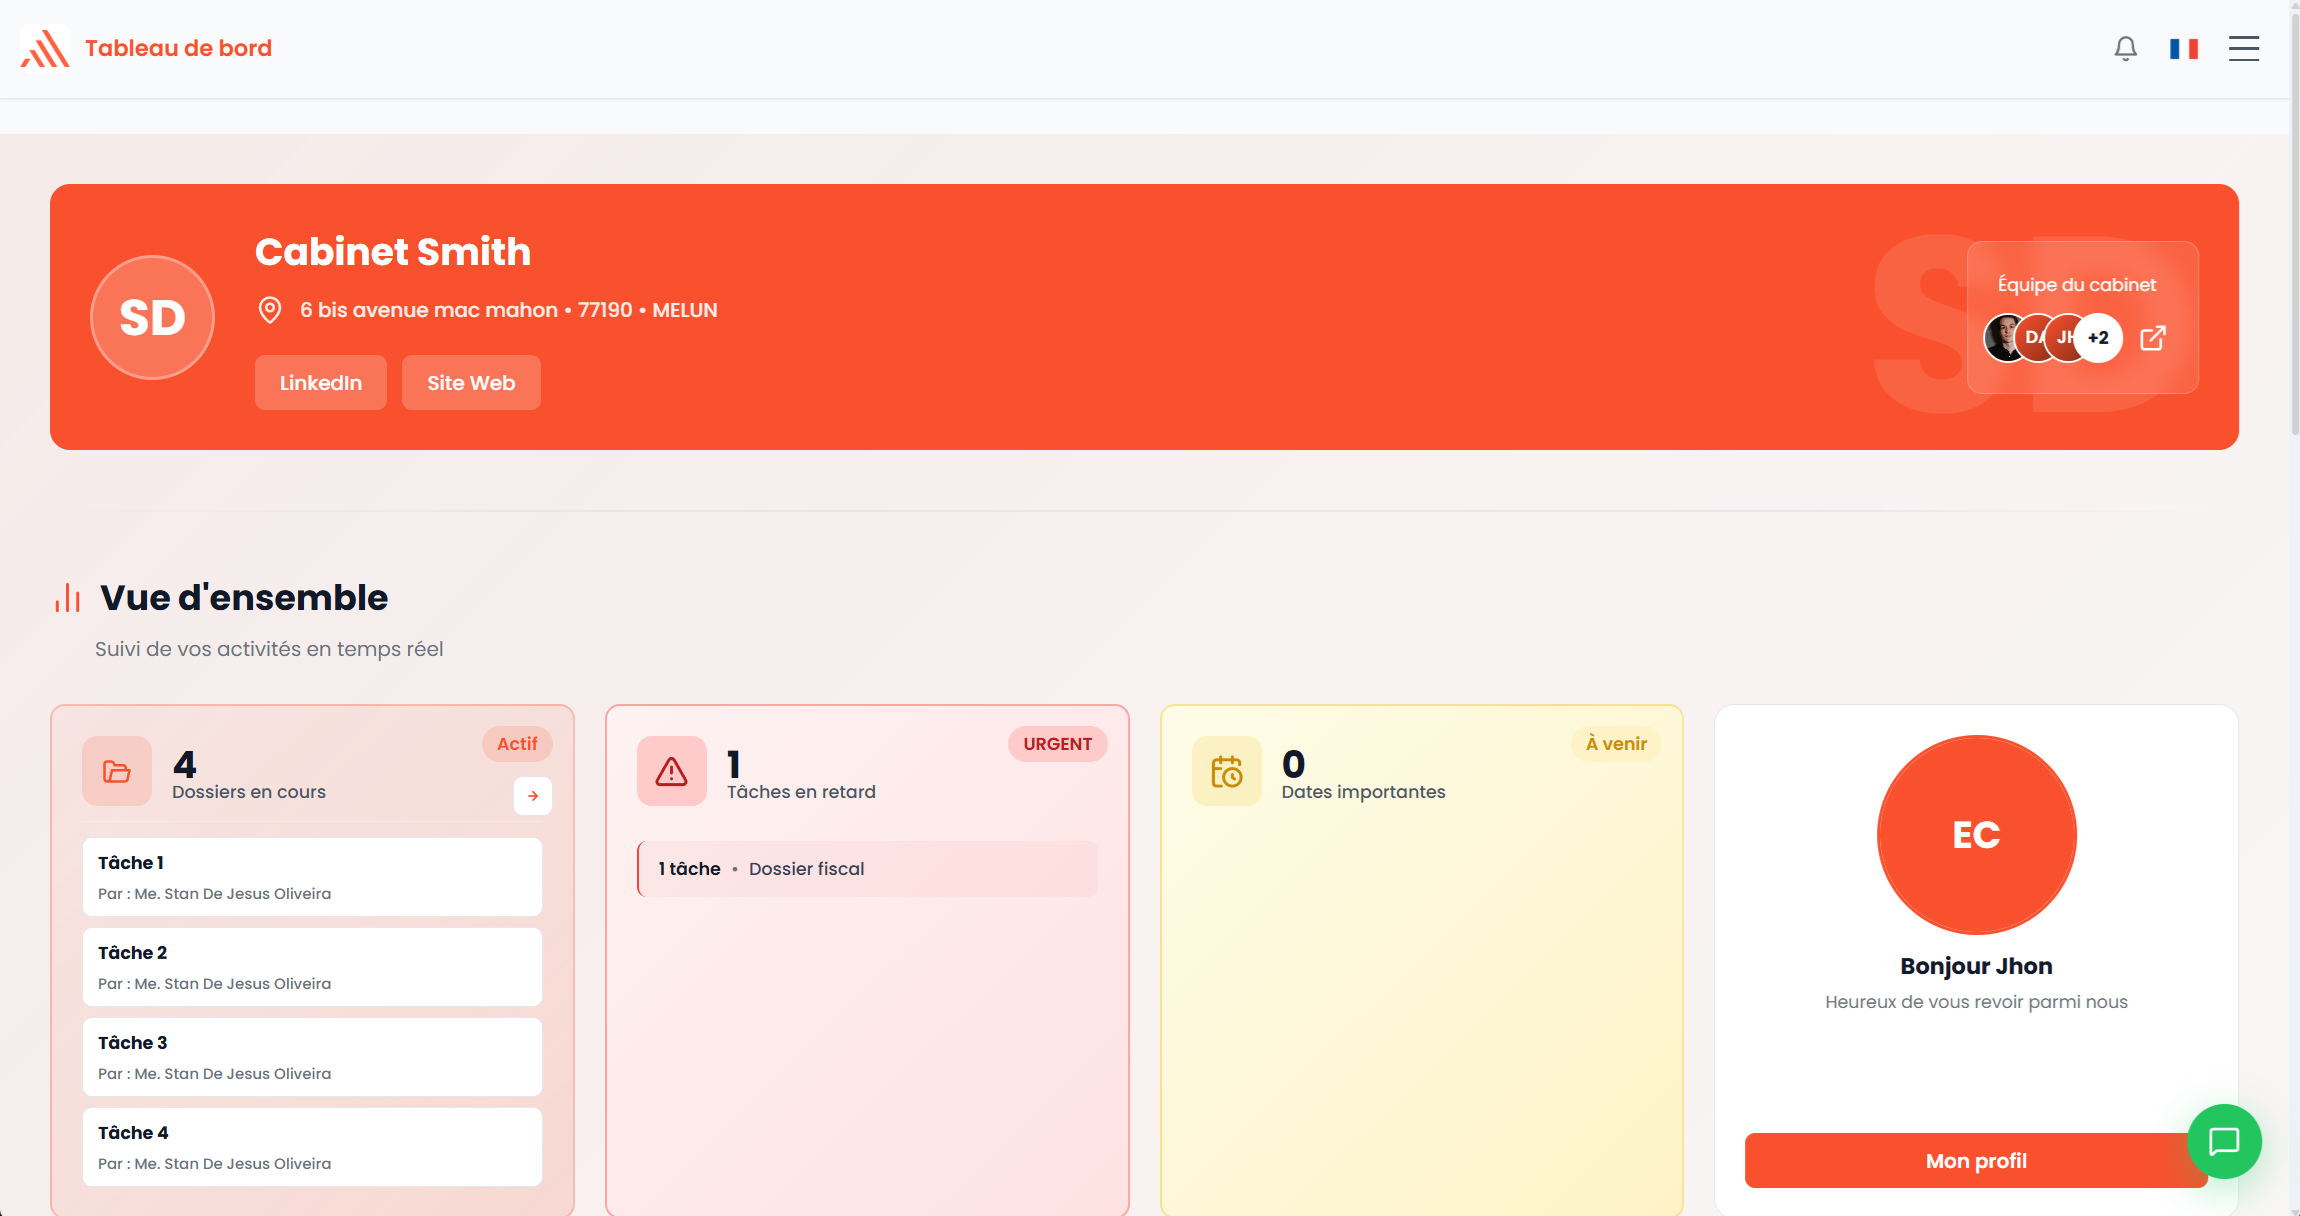Open the hamburger menu
The width and height of the screenshot is (2300, 1216).
point(2243,48)
